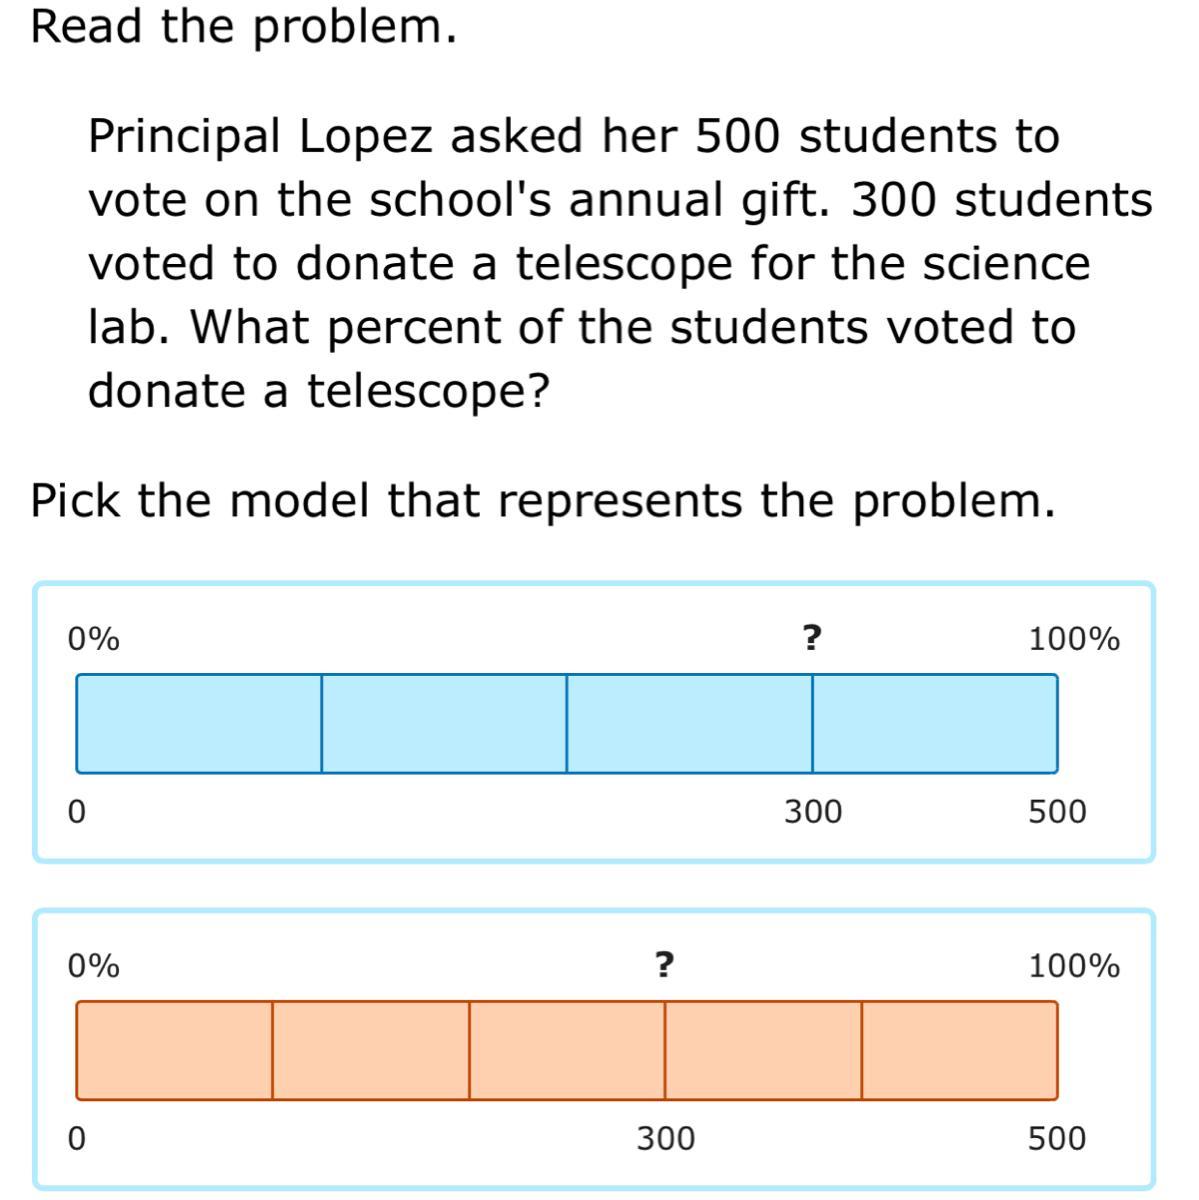Click the 300 label under blue bar
Image resolution: width=1199 pixels, height=1200 pixels.
pyautogui.click(x=813, y=811)
